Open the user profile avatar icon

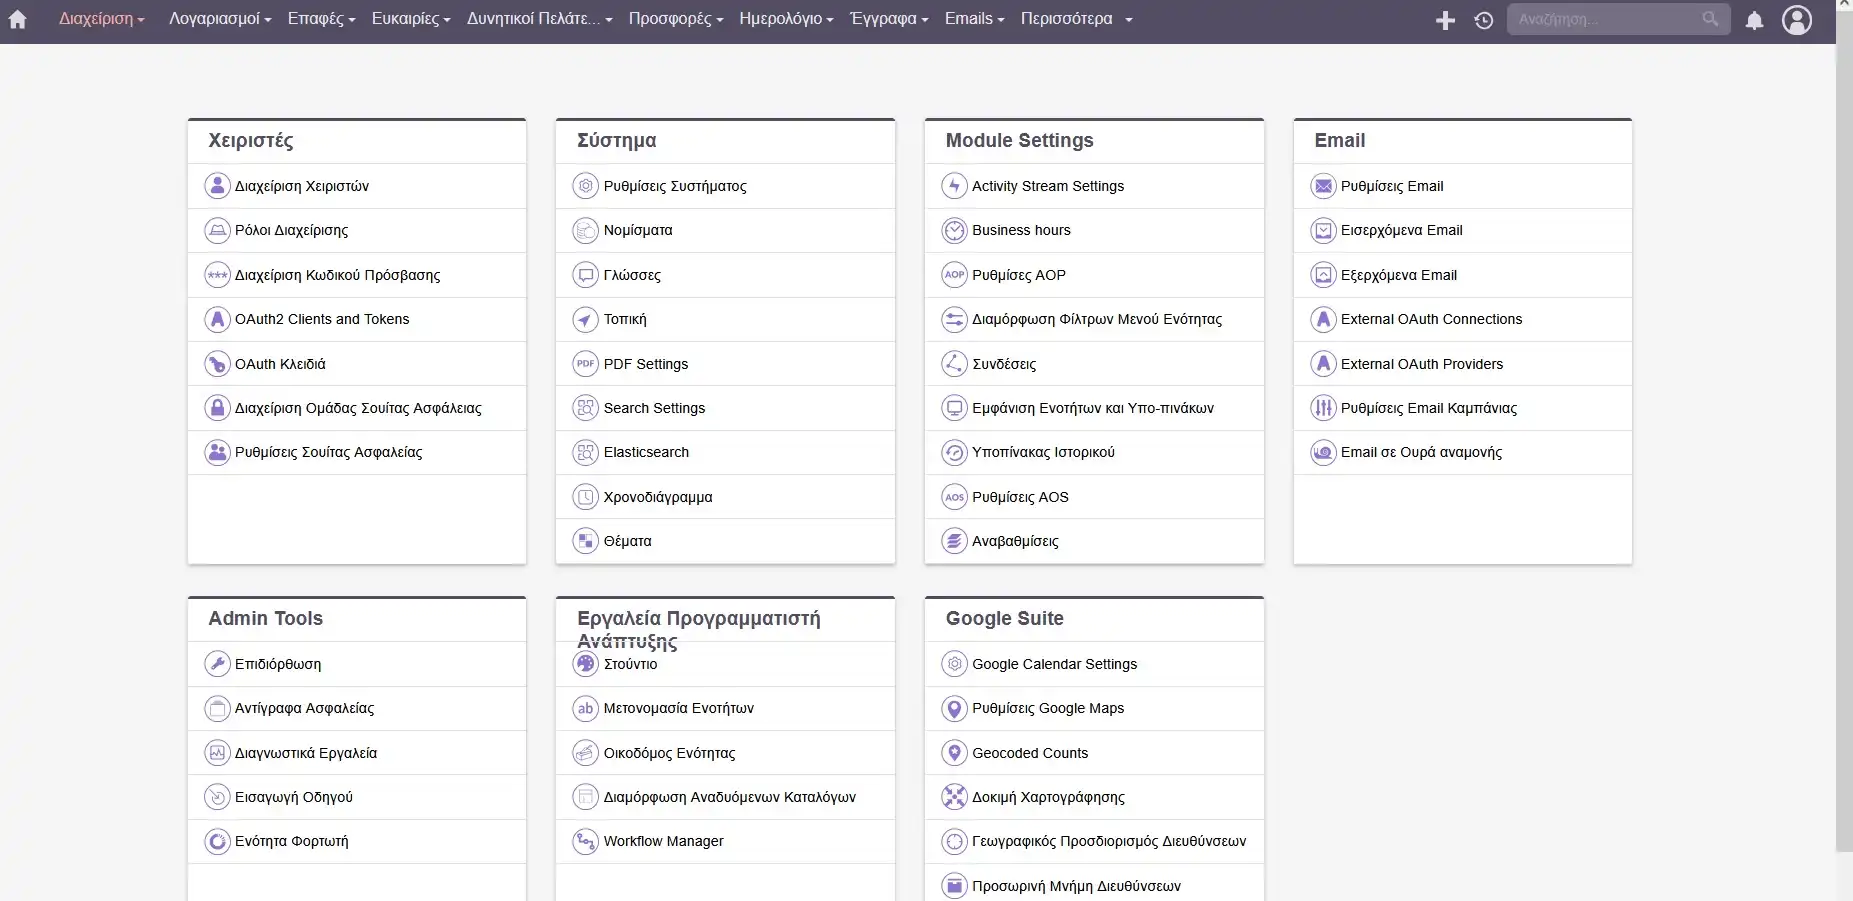pyautogui.click(x=1797, y=20)
